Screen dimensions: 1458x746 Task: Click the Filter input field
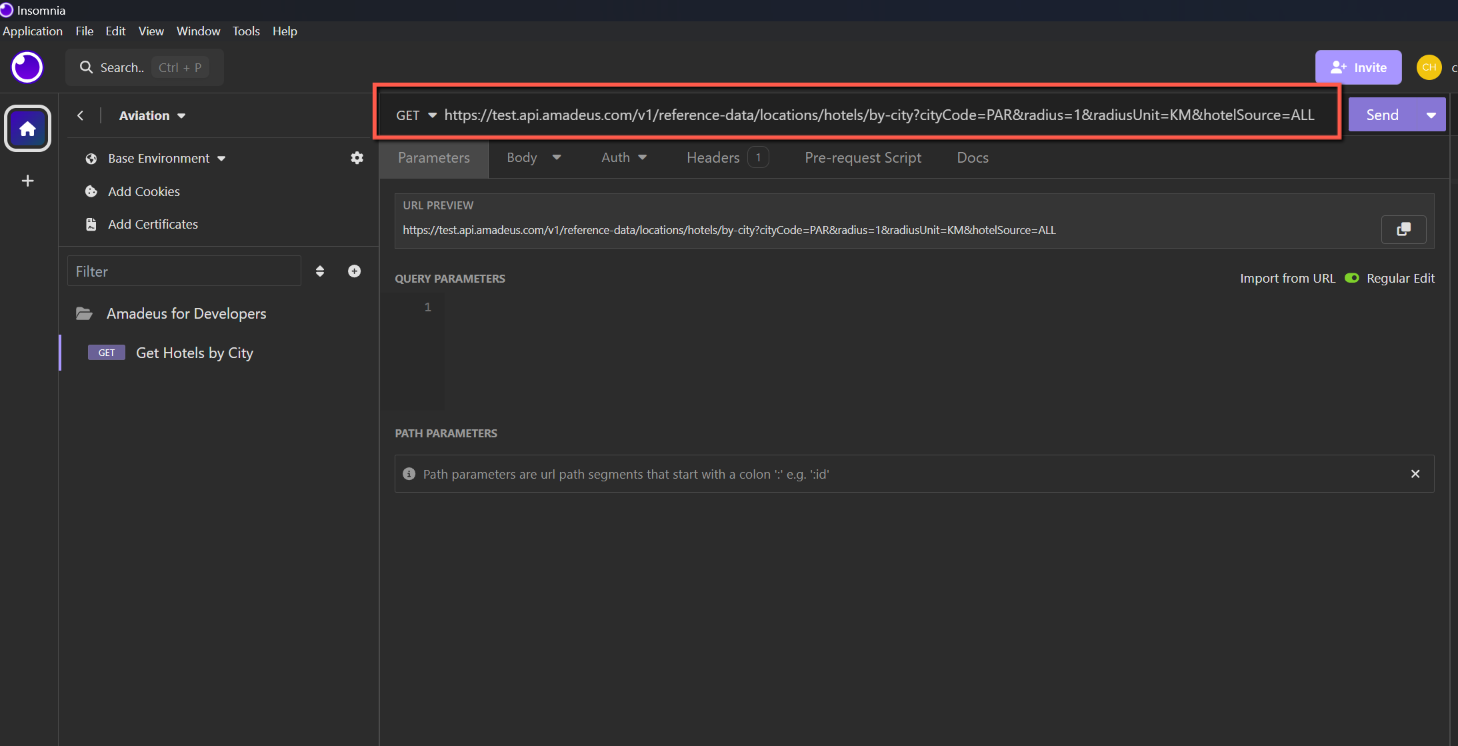(x=184, y=271)
